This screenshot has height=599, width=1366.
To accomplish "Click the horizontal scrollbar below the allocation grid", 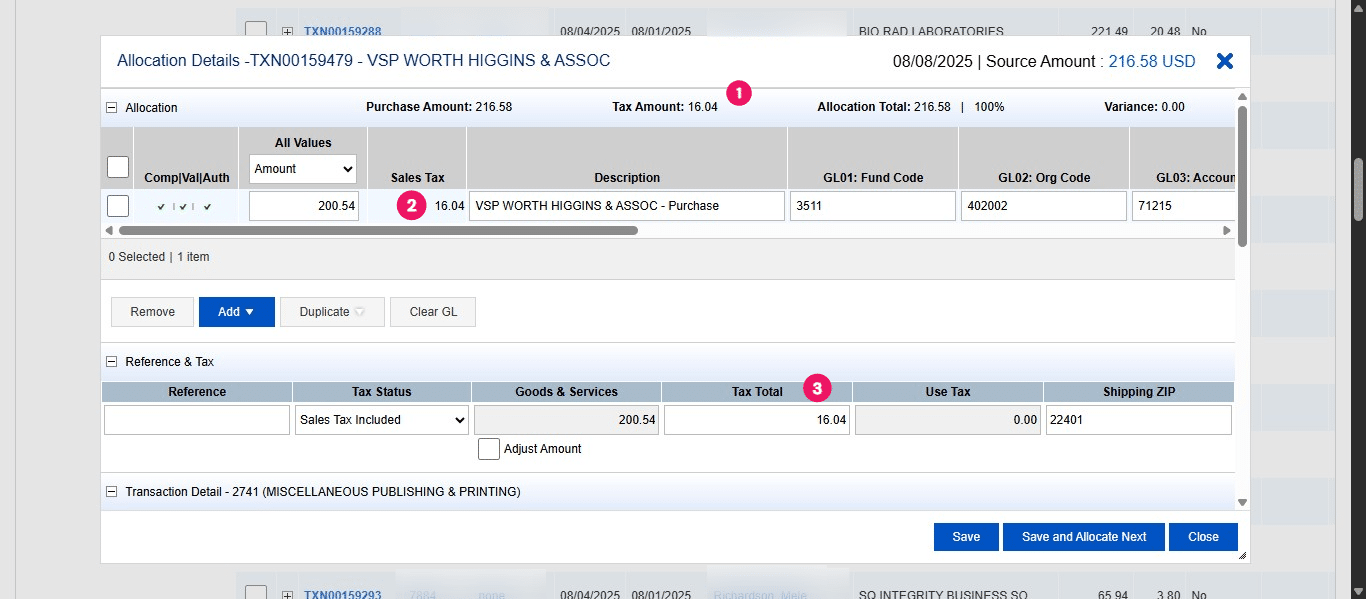I will tap(375, 230).
